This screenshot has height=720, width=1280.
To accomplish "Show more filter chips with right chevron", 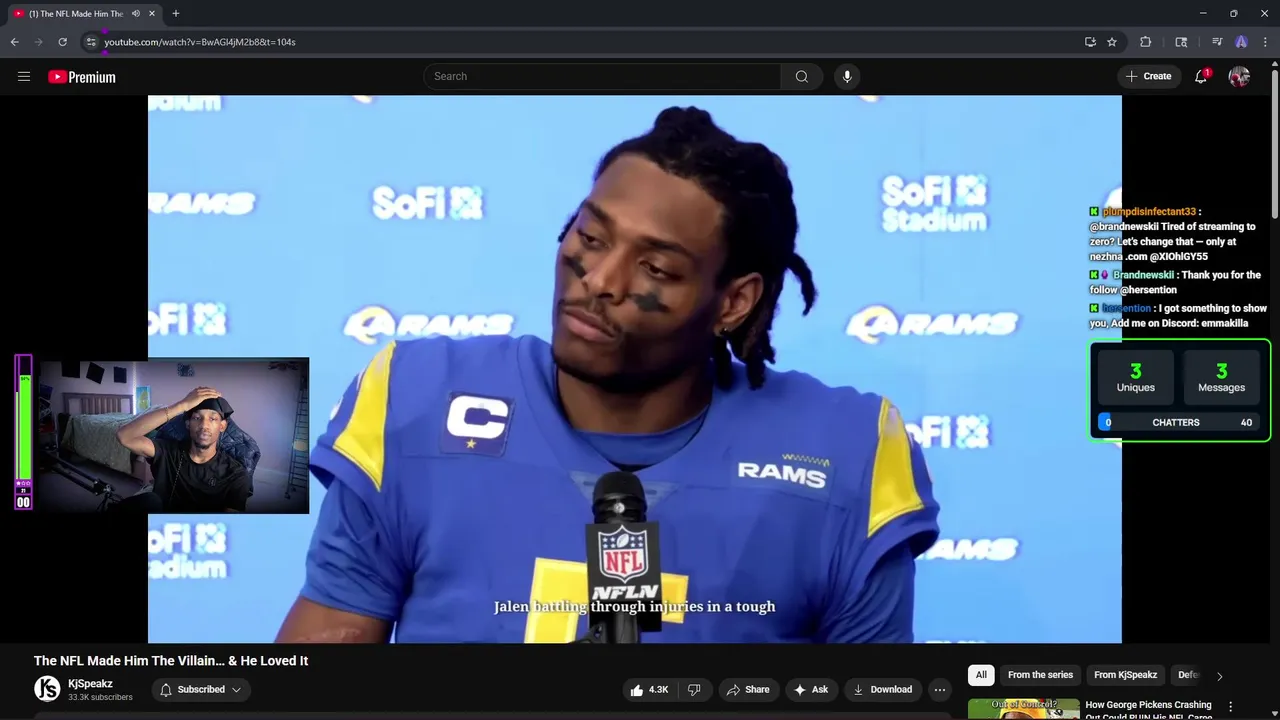I will coord(1219,676).
